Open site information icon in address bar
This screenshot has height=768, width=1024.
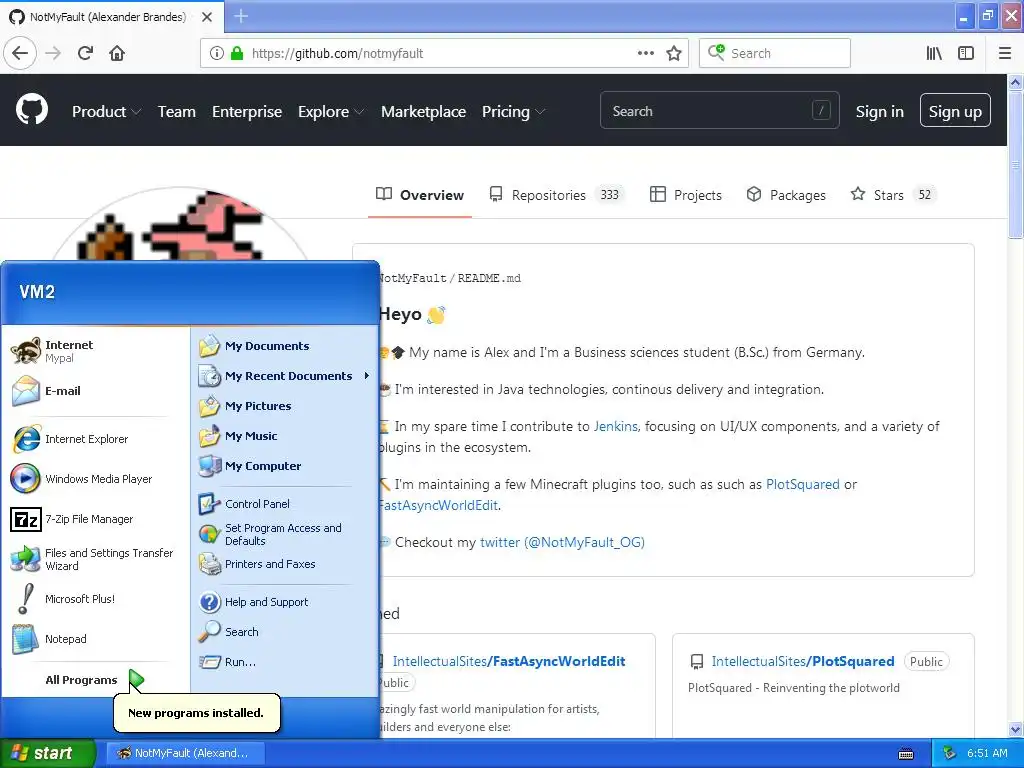[x=217, y=53]
